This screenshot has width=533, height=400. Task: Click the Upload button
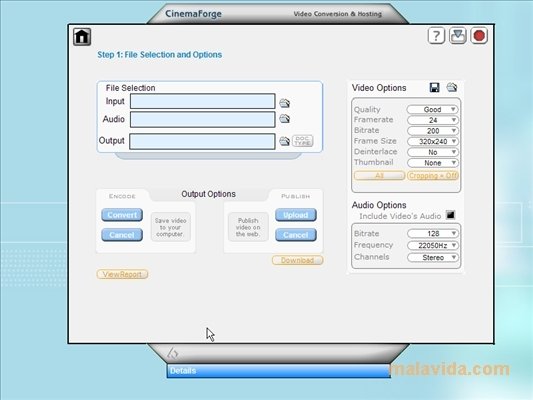[x=296, y=215]
